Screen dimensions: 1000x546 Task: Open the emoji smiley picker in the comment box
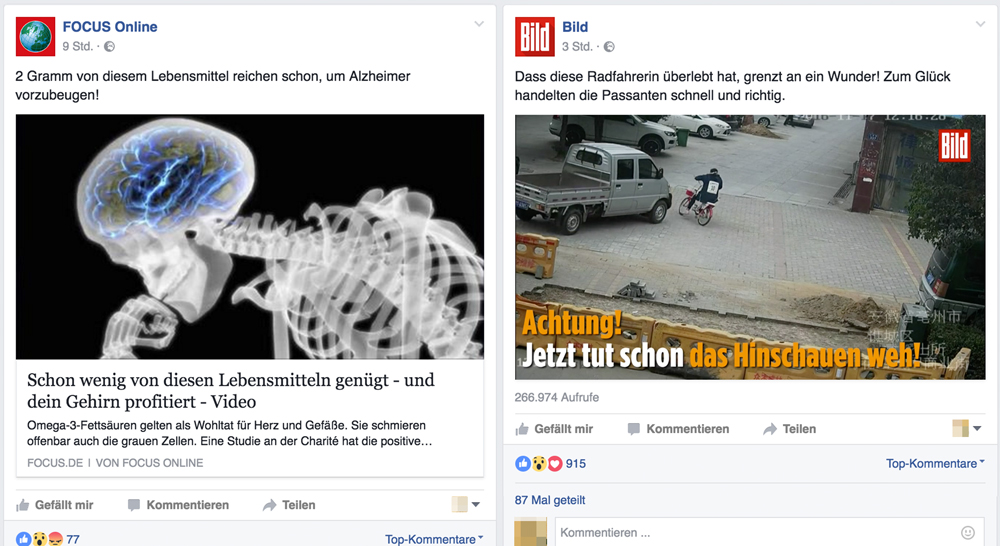(x=967, y=533)
